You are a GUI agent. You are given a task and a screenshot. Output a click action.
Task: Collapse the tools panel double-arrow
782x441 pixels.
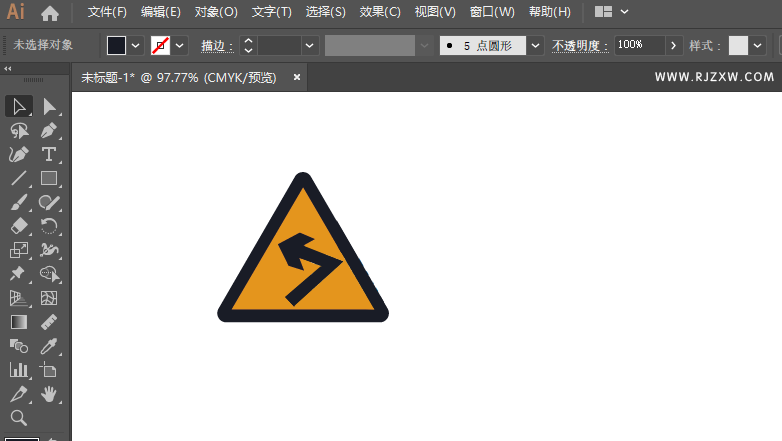click(7, 68)
